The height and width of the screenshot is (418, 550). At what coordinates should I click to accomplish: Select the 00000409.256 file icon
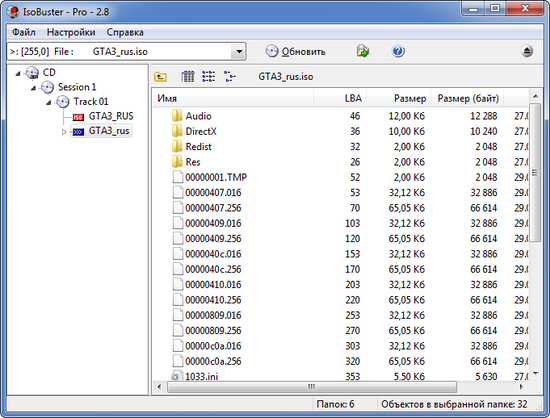(178, 238)
